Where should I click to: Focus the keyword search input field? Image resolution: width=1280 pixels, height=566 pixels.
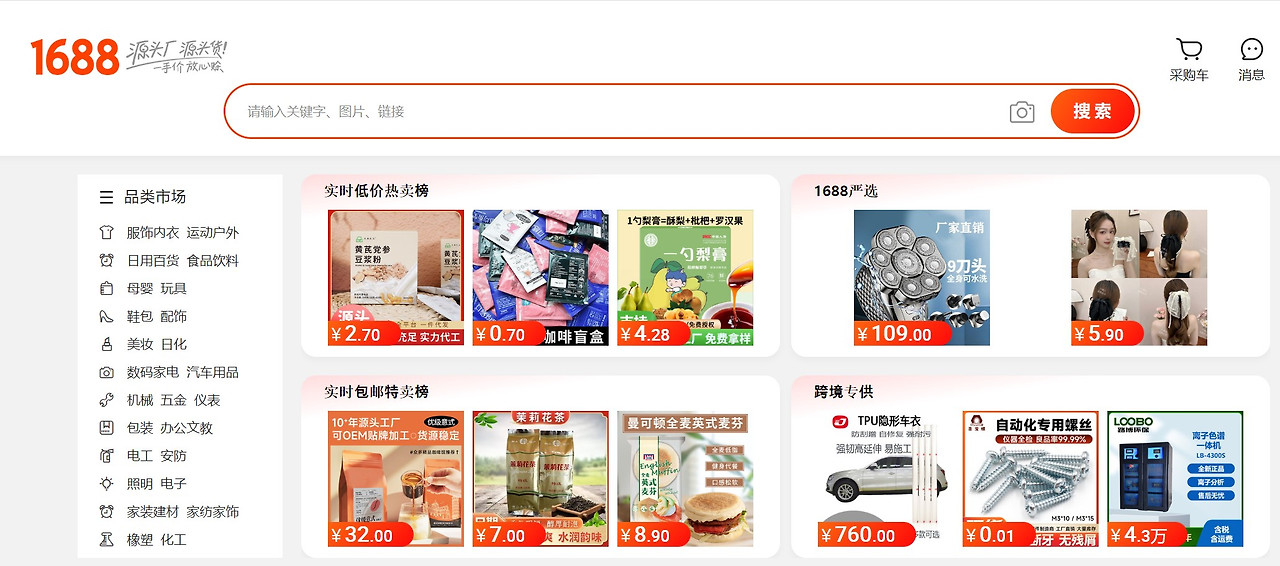coord(620,111)
